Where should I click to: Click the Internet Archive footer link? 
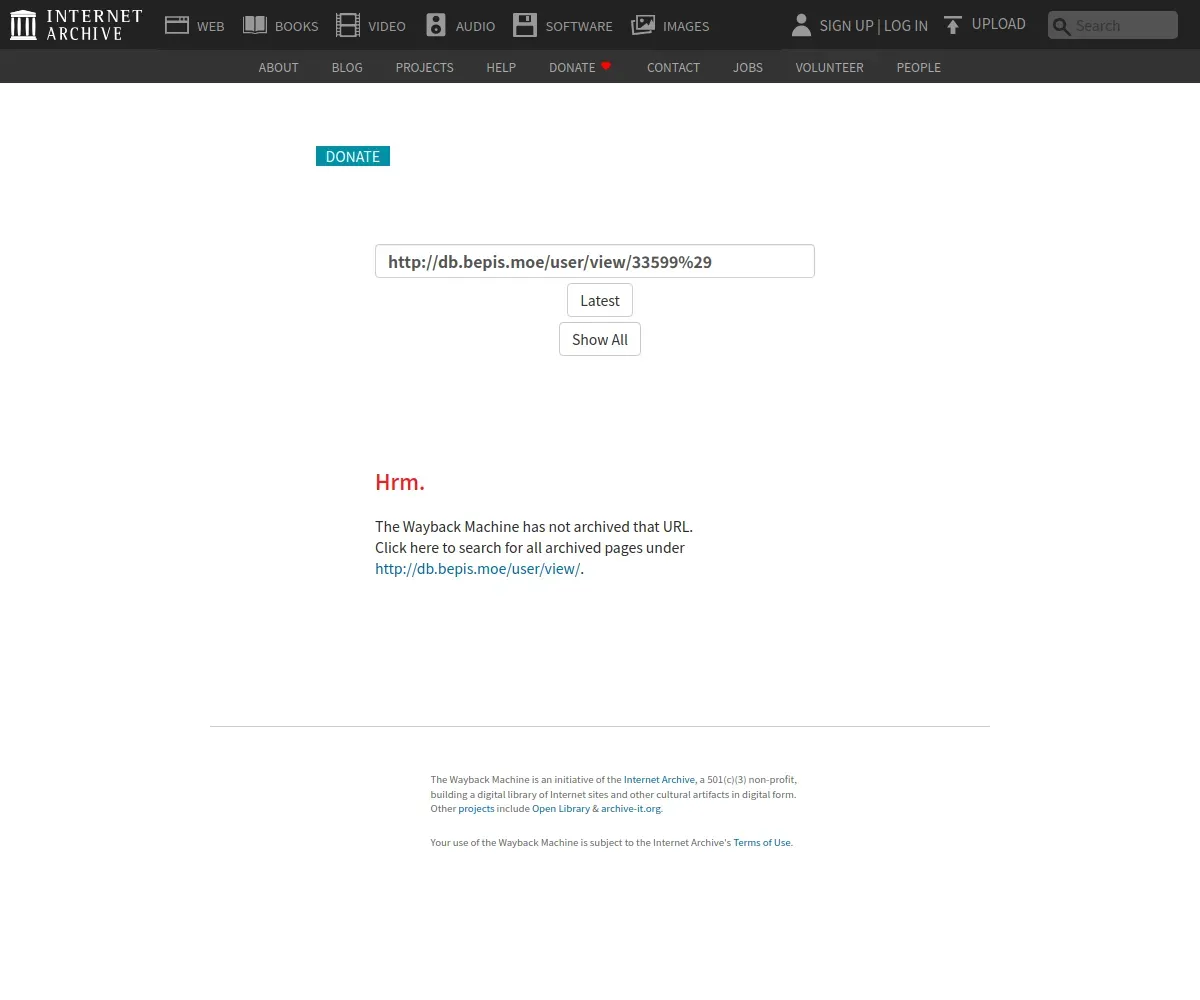point(659,779)
